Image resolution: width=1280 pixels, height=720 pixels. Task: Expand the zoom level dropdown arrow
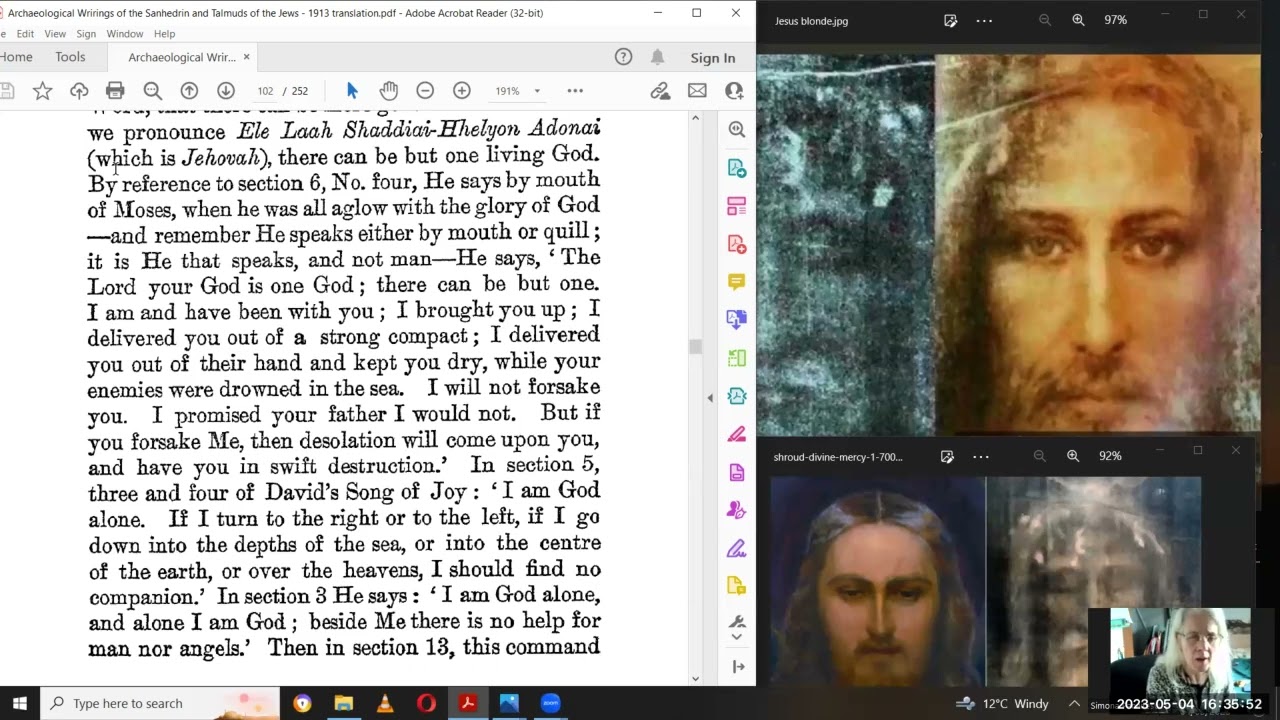pos(537,91)
